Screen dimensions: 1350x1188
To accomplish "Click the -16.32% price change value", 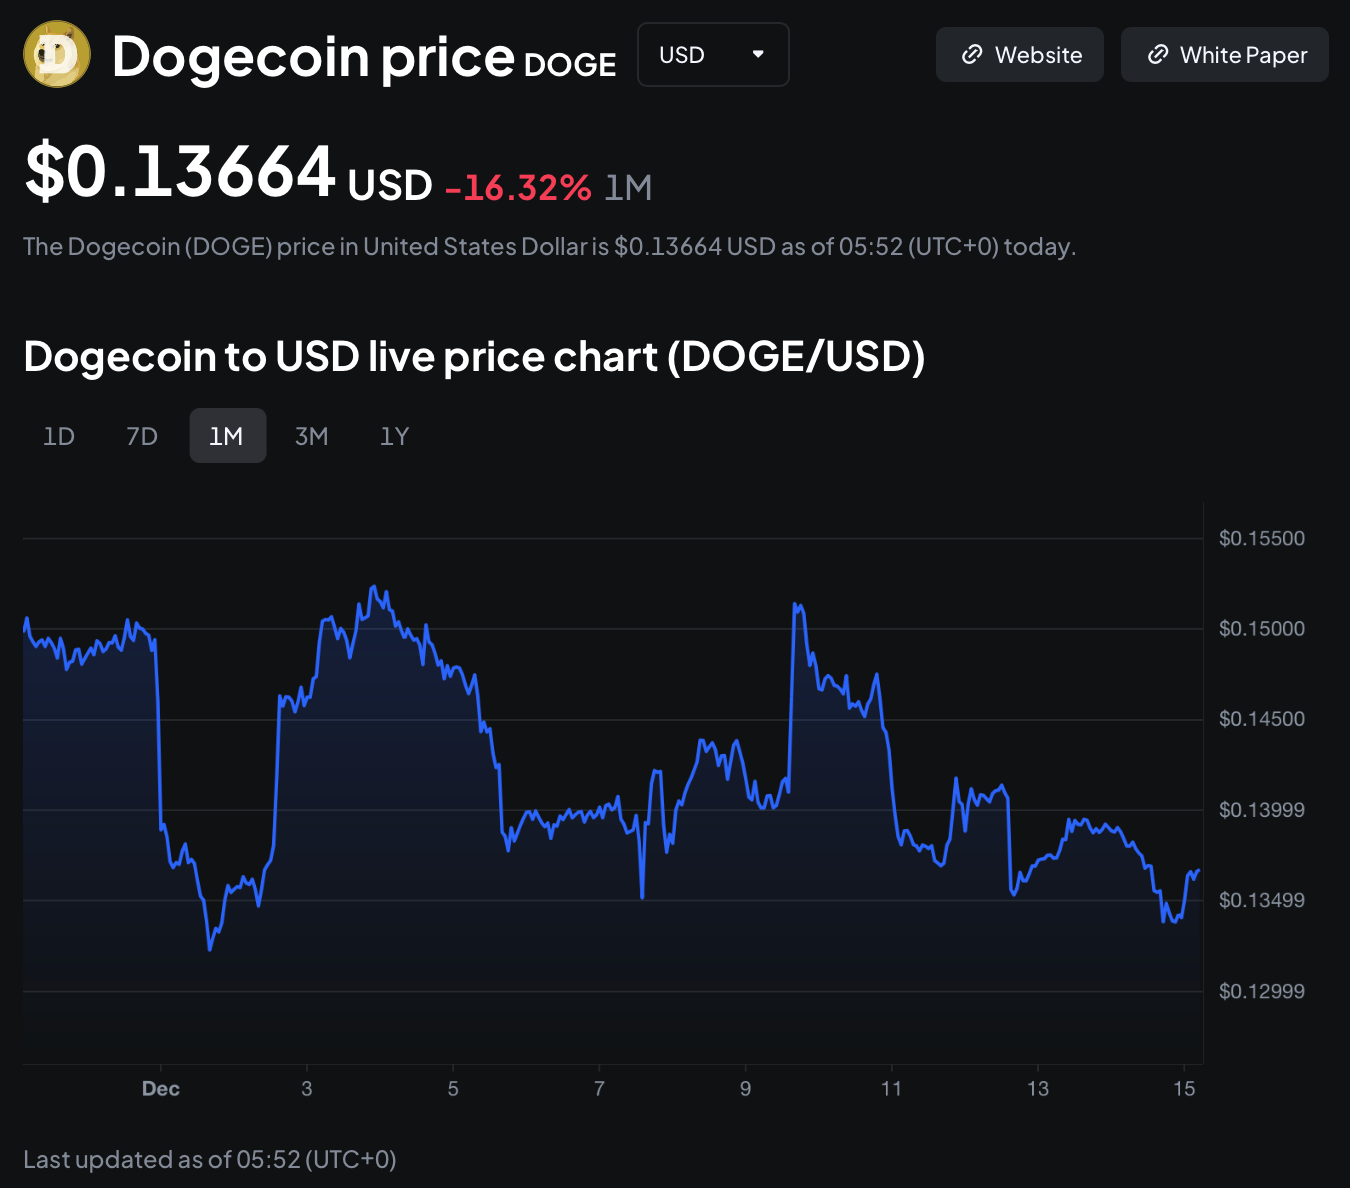I will pos(518,187).
